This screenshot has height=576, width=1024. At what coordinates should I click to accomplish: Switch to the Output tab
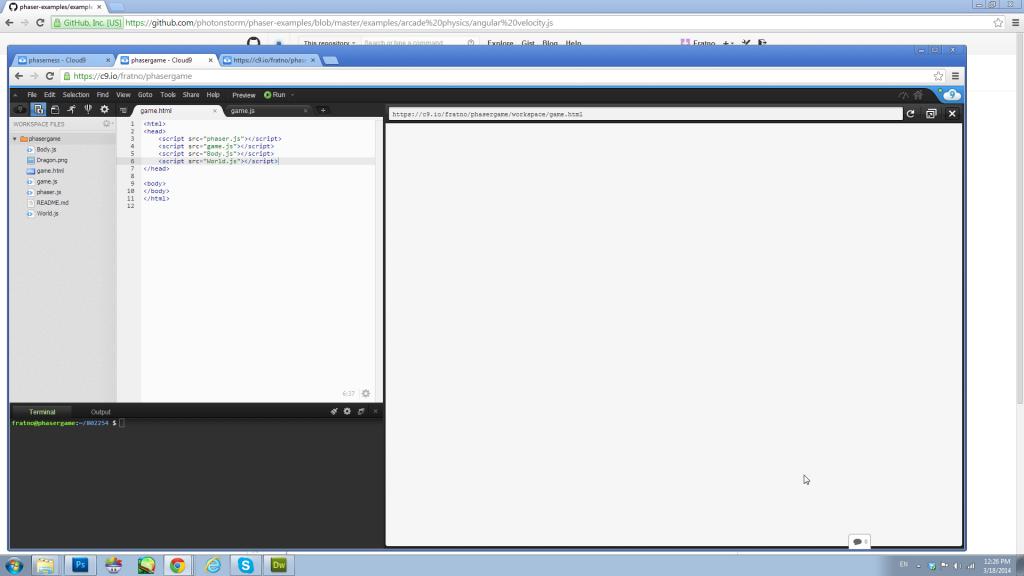pos(101,412)
